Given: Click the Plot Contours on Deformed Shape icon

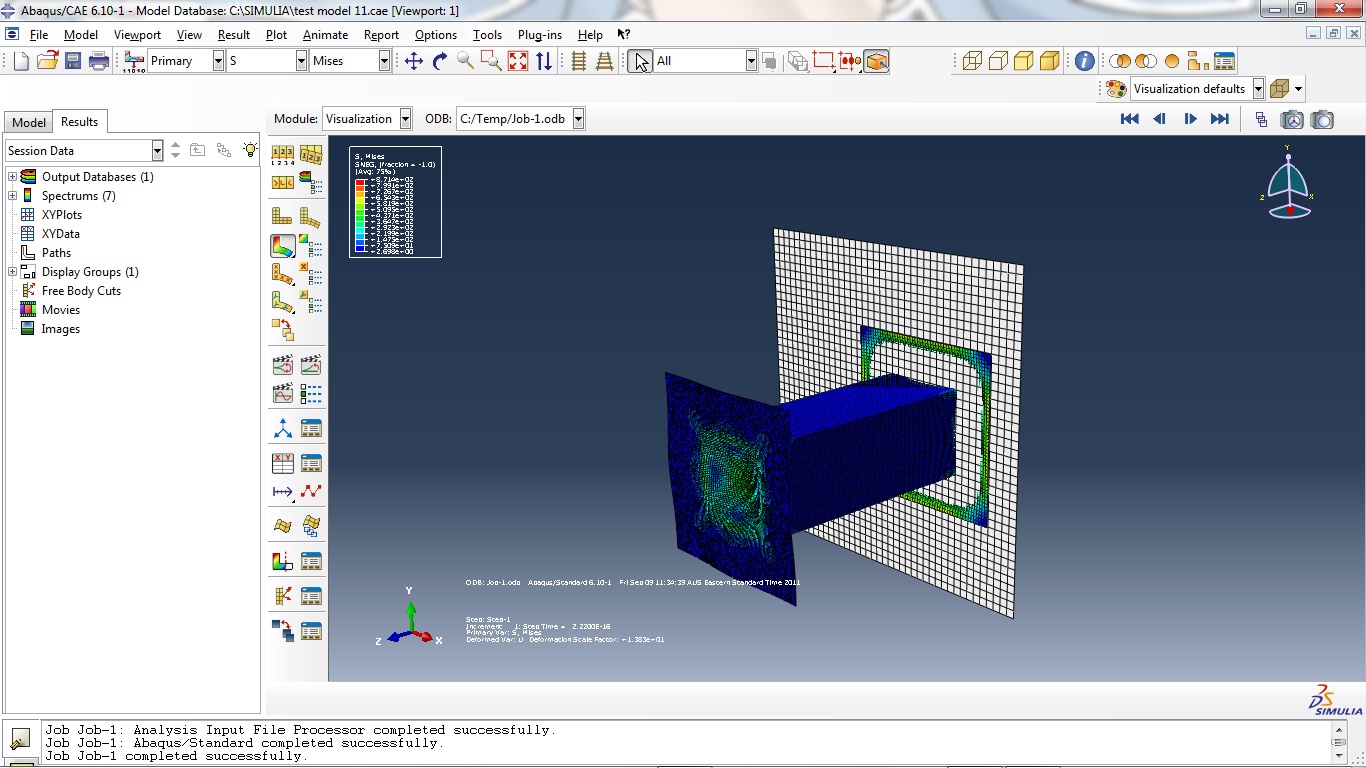Looking at the screenshot, I should click(283, 245).
